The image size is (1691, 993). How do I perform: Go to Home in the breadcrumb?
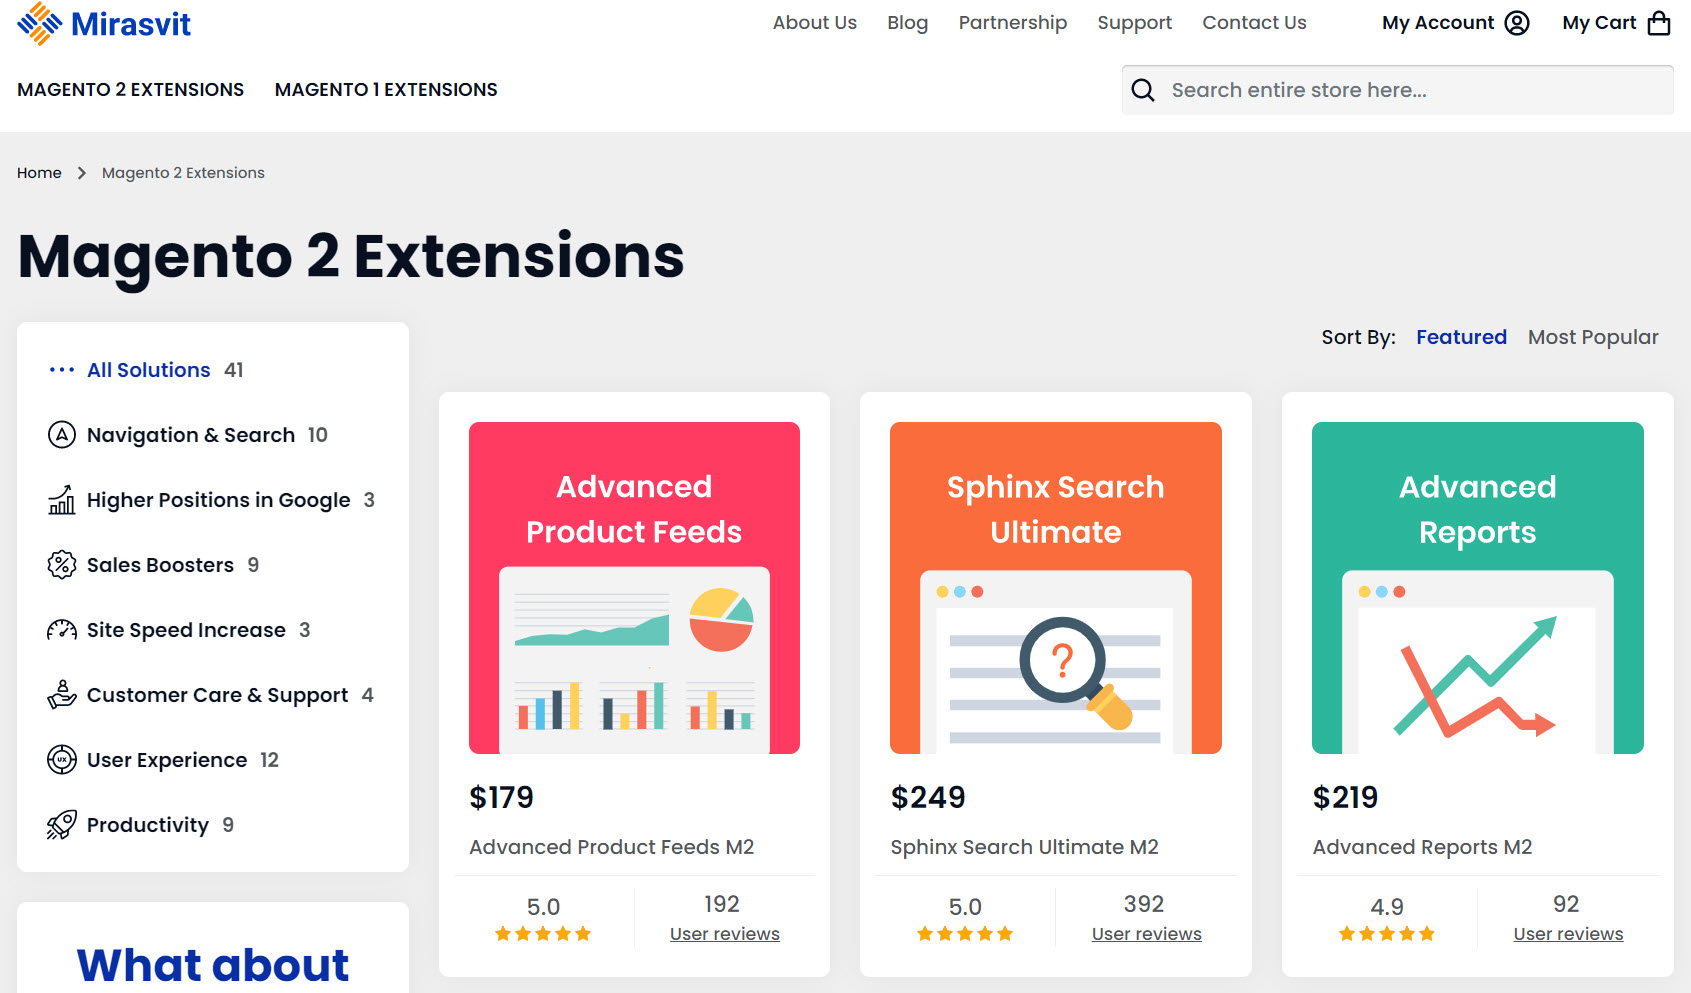[x=39, y=173]
